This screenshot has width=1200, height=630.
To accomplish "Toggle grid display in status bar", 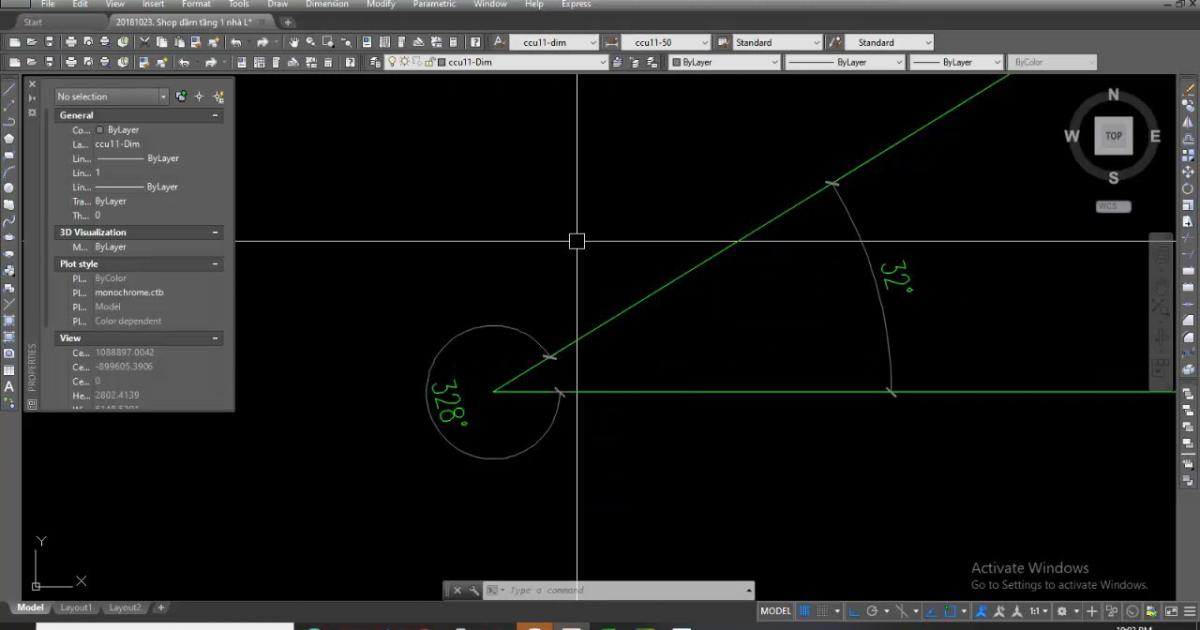I will tap(806, 611).
